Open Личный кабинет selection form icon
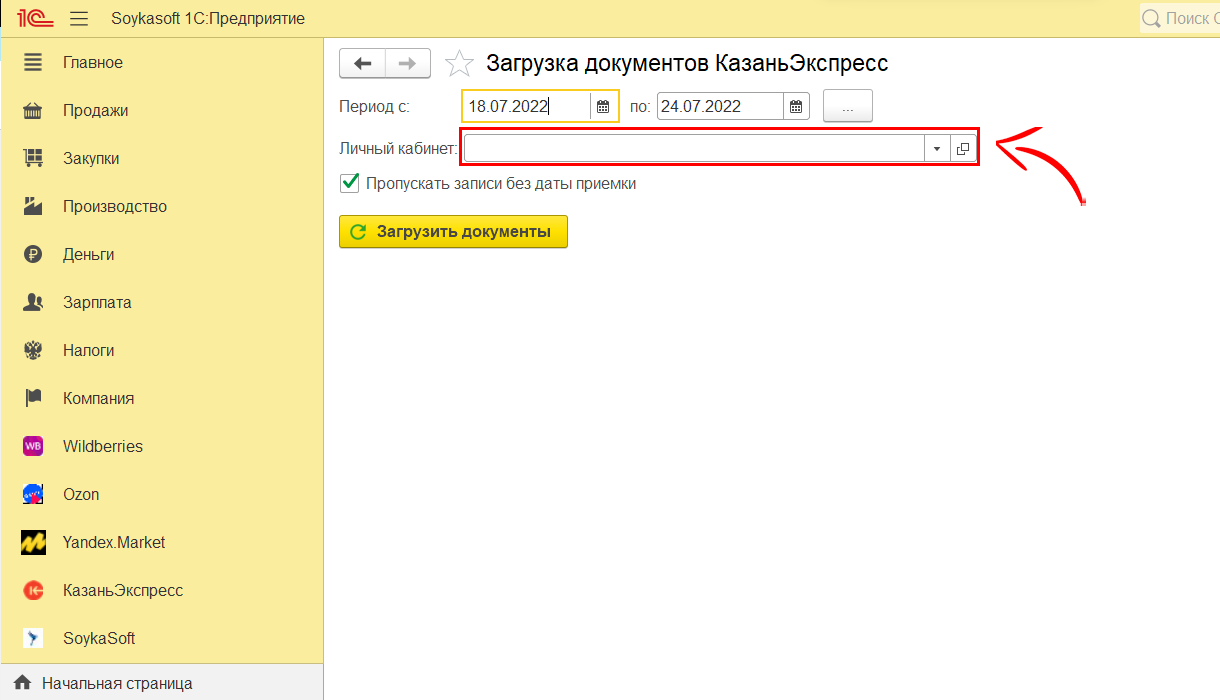This screenshot has width=1220, height=700. coord(963,148)
